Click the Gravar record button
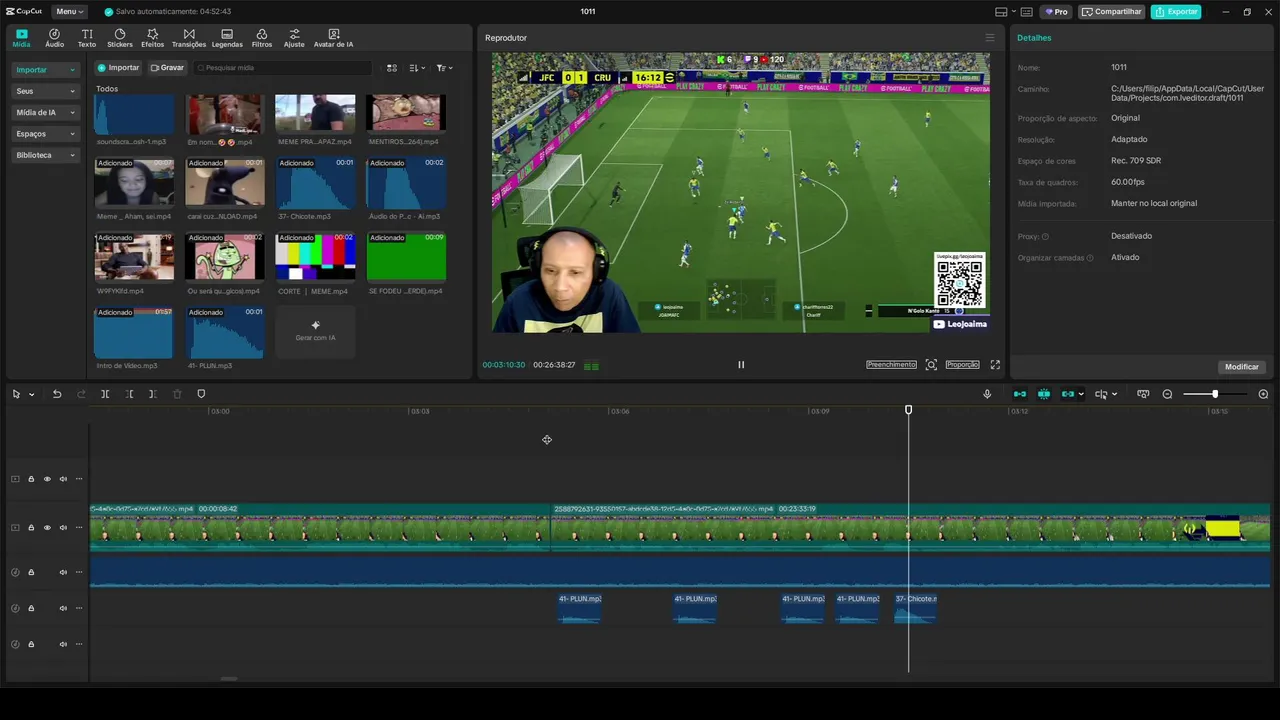 (167, 68)
